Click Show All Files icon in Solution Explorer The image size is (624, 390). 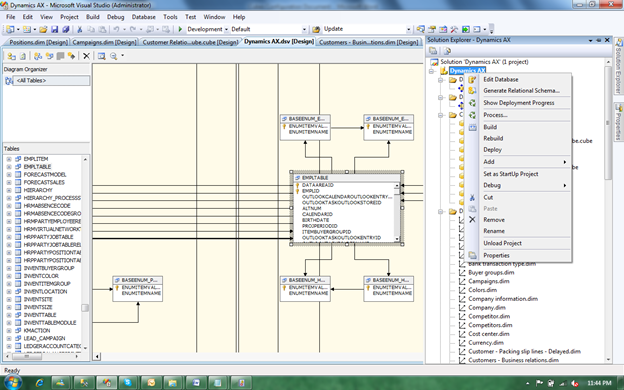447,51
